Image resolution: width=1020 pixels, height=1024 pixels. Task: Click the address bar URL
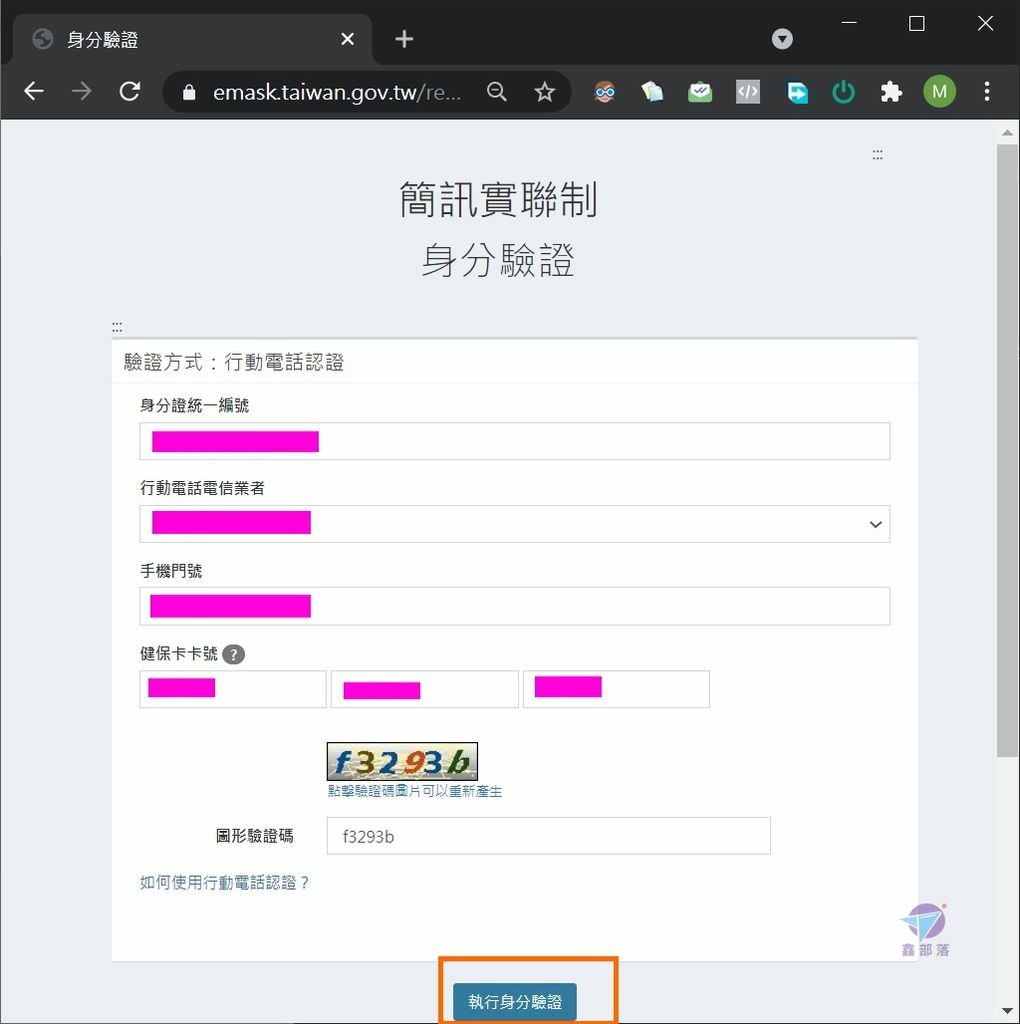tap(337, 92)
